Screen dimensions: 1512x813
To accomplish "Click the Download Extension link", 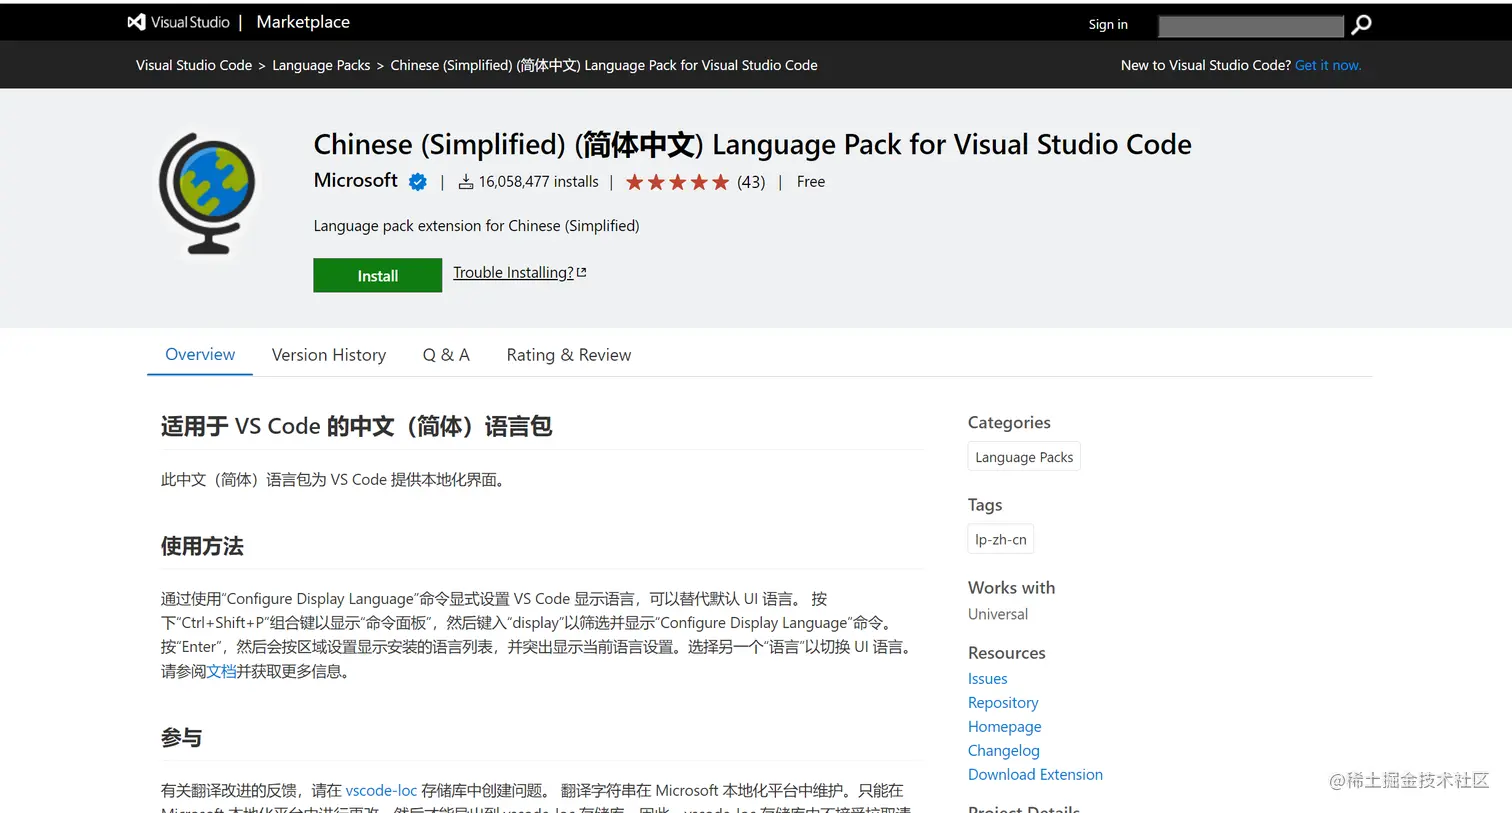I will tap(1035, 775).
